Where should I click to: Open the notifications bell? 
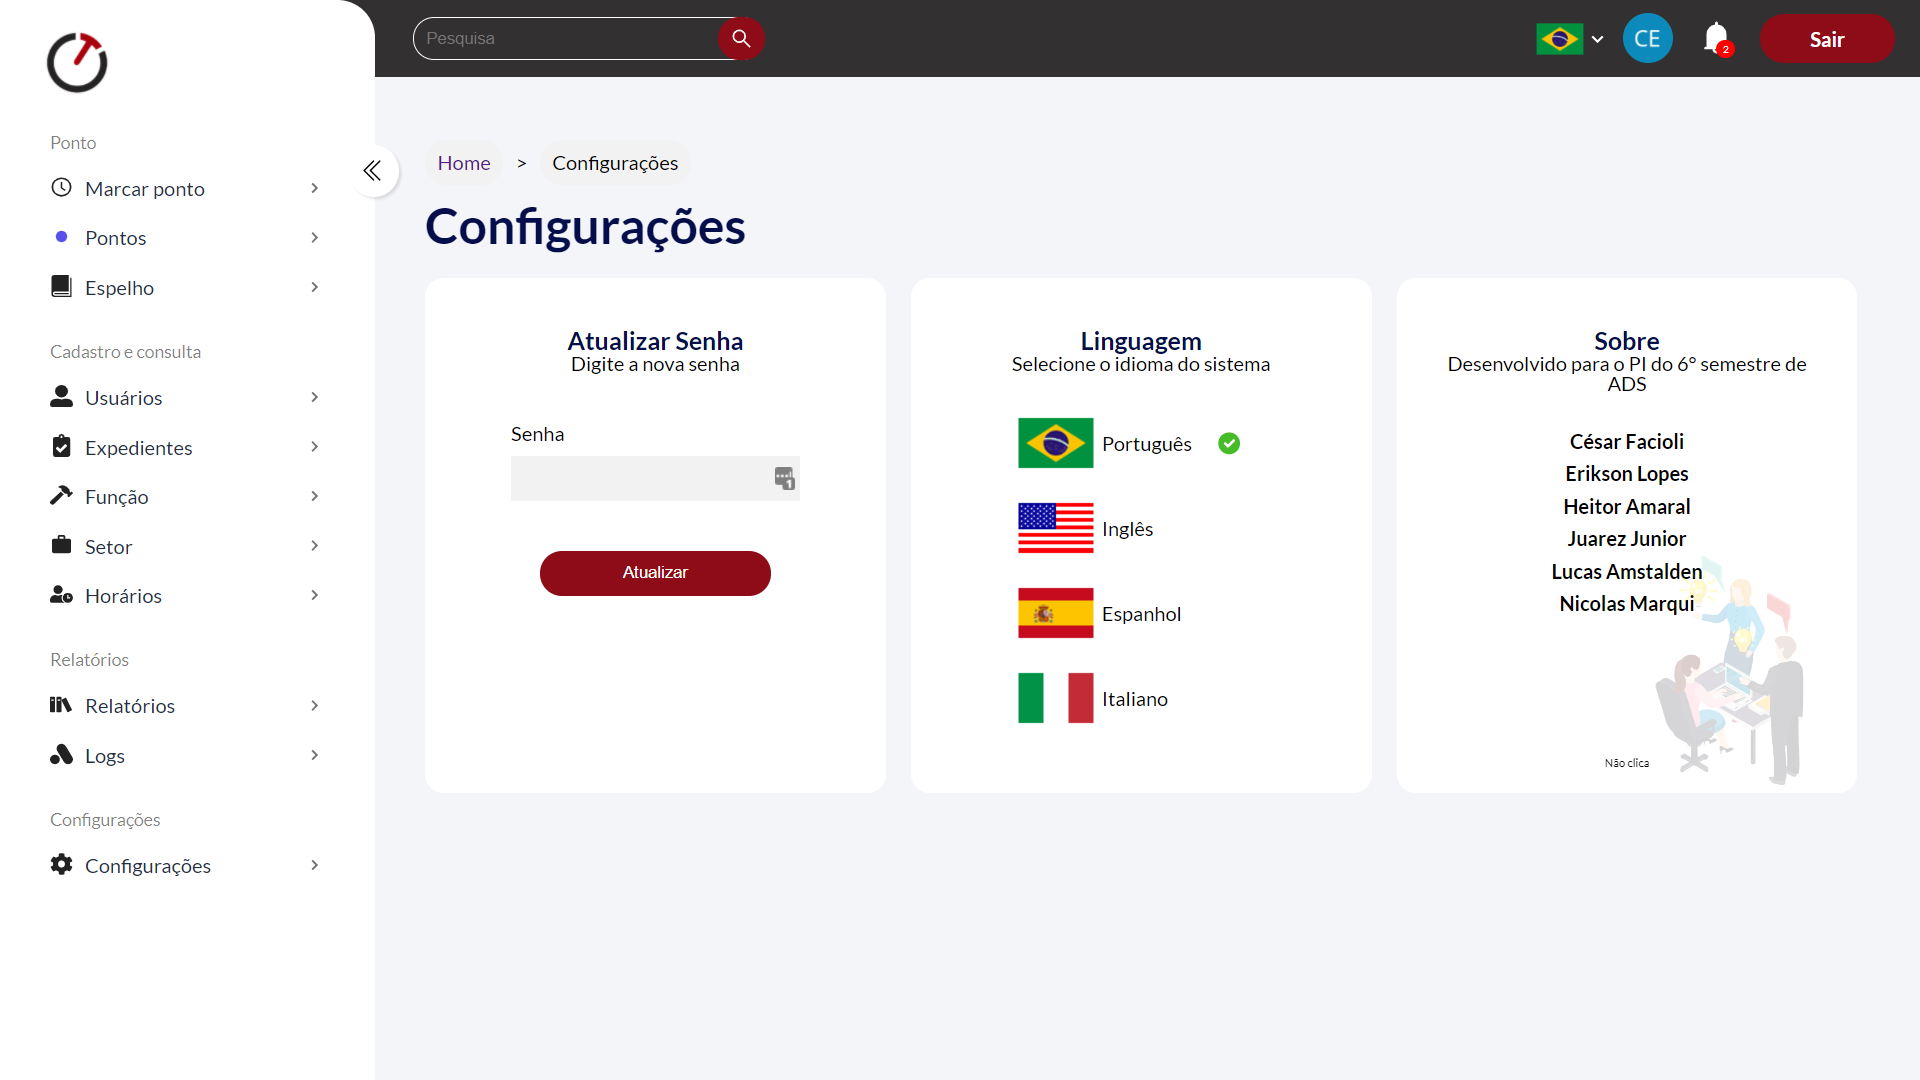(1716, 38)
